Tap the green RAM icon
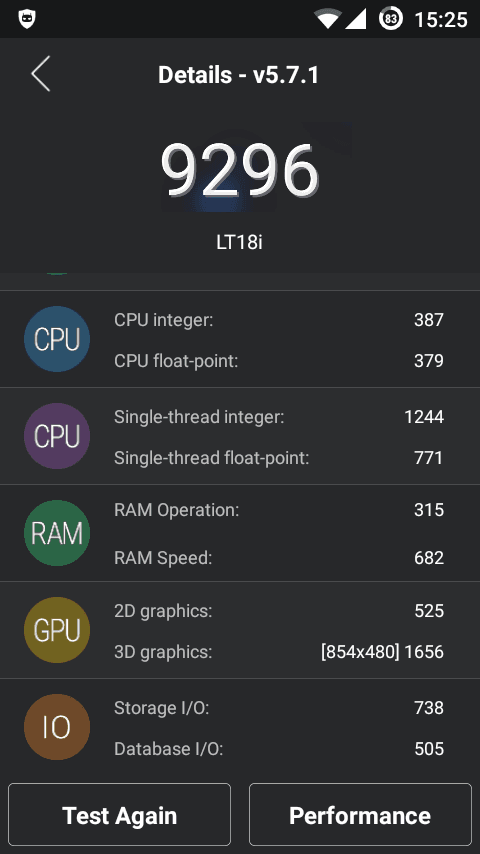This screenshot has height=854, width=480. [x=57, y=533]
